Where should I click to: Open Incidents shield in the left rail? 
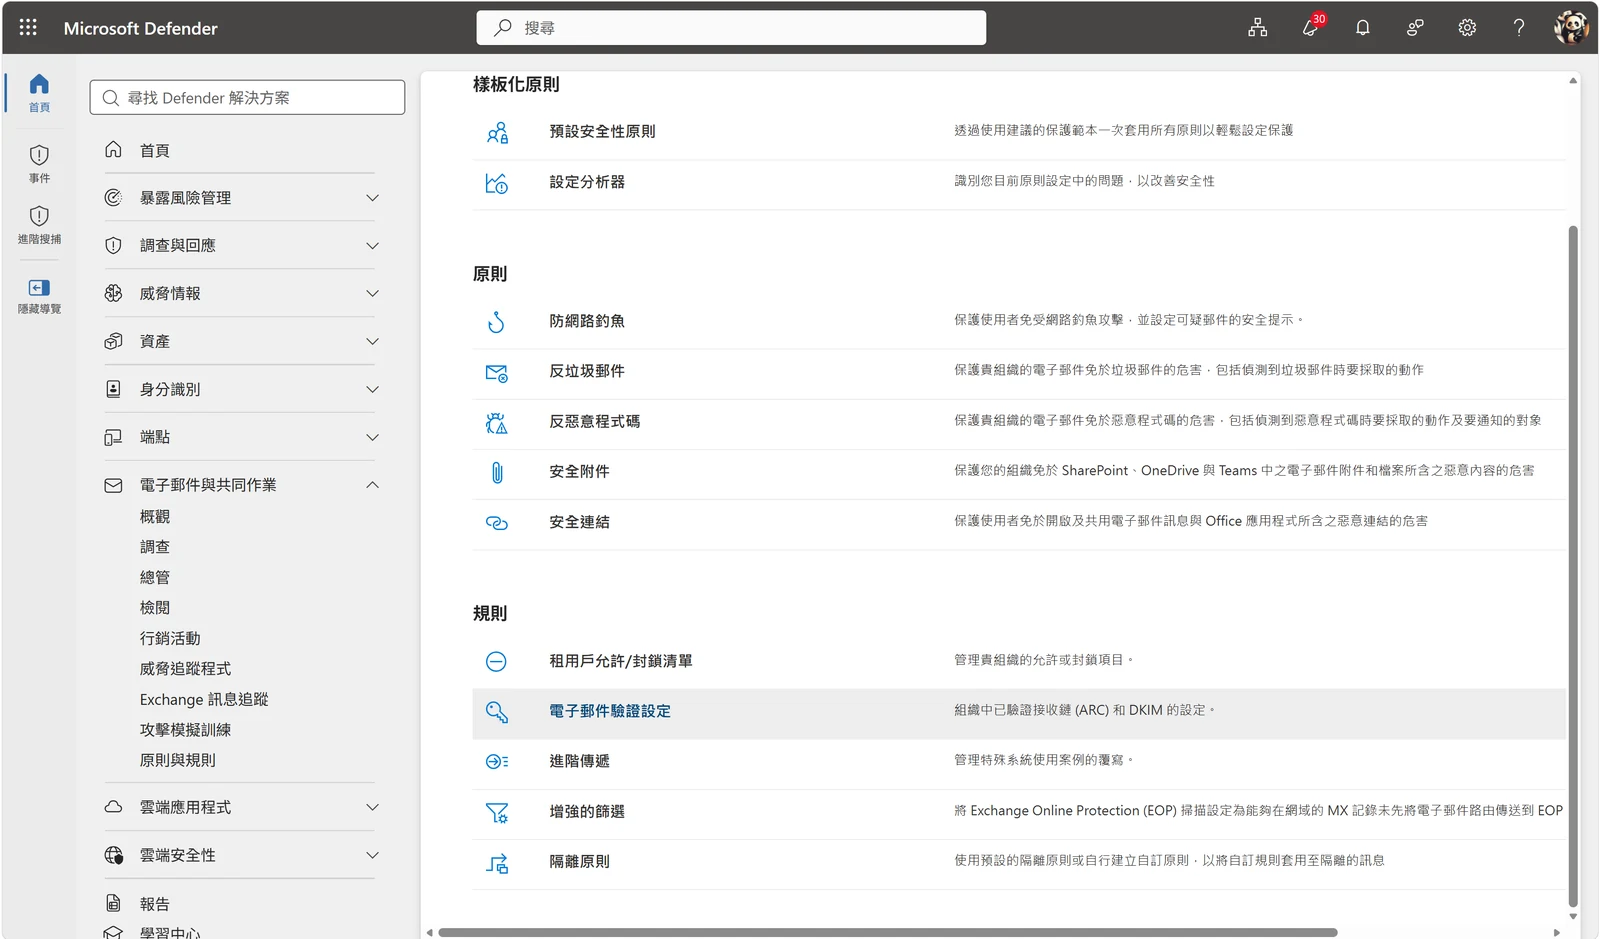39,164
